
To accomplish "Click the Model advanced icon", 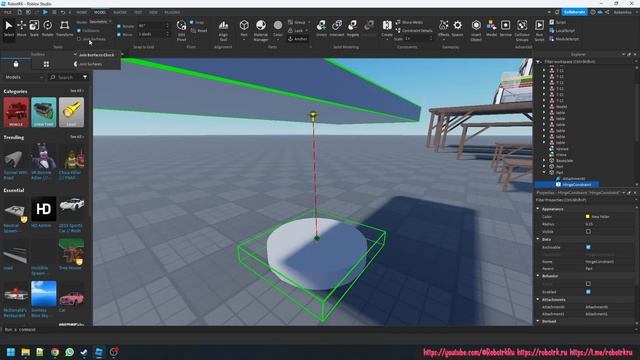I will coord(491,29).
